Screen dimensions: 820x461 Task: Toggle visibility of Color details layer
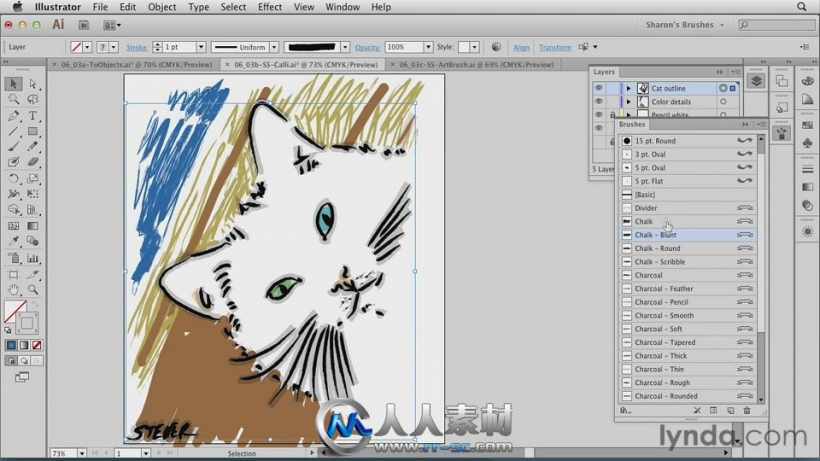tap(599, 101)
